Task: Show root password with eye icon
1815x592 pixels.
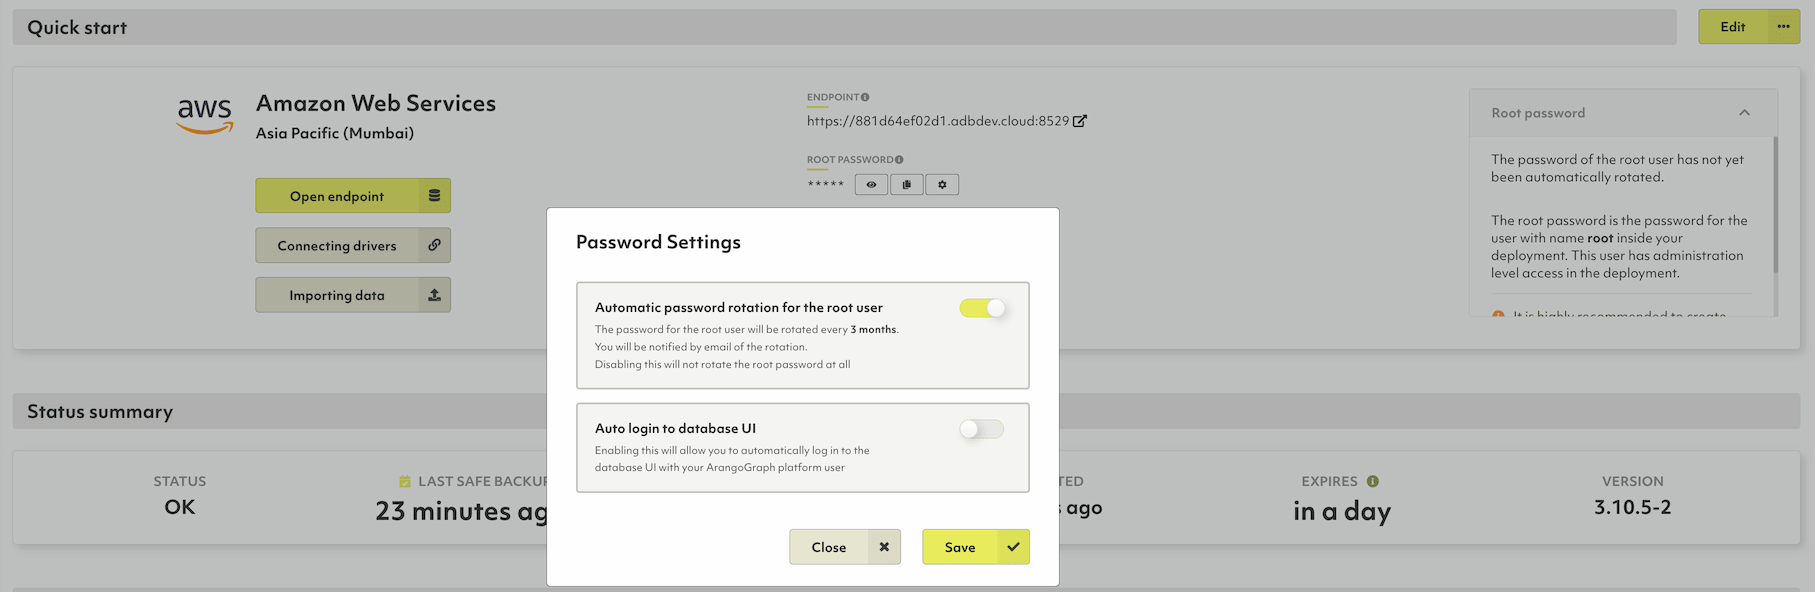Action: tap(871, 185)
